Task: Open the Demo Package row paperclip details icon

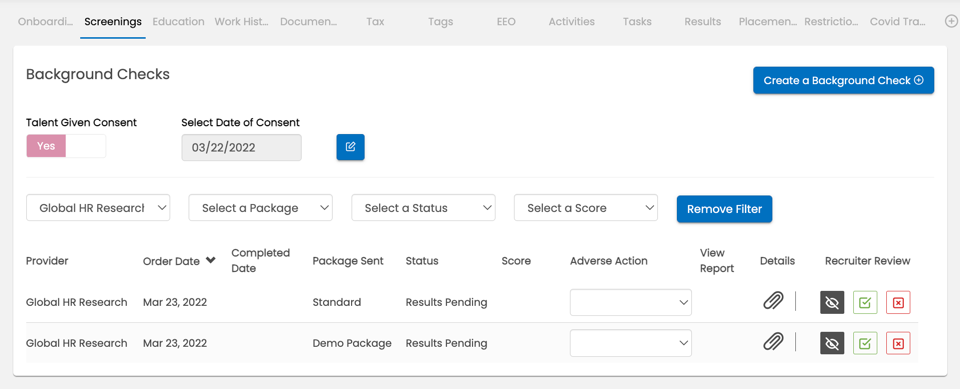Action: click(x=773, y=342)
